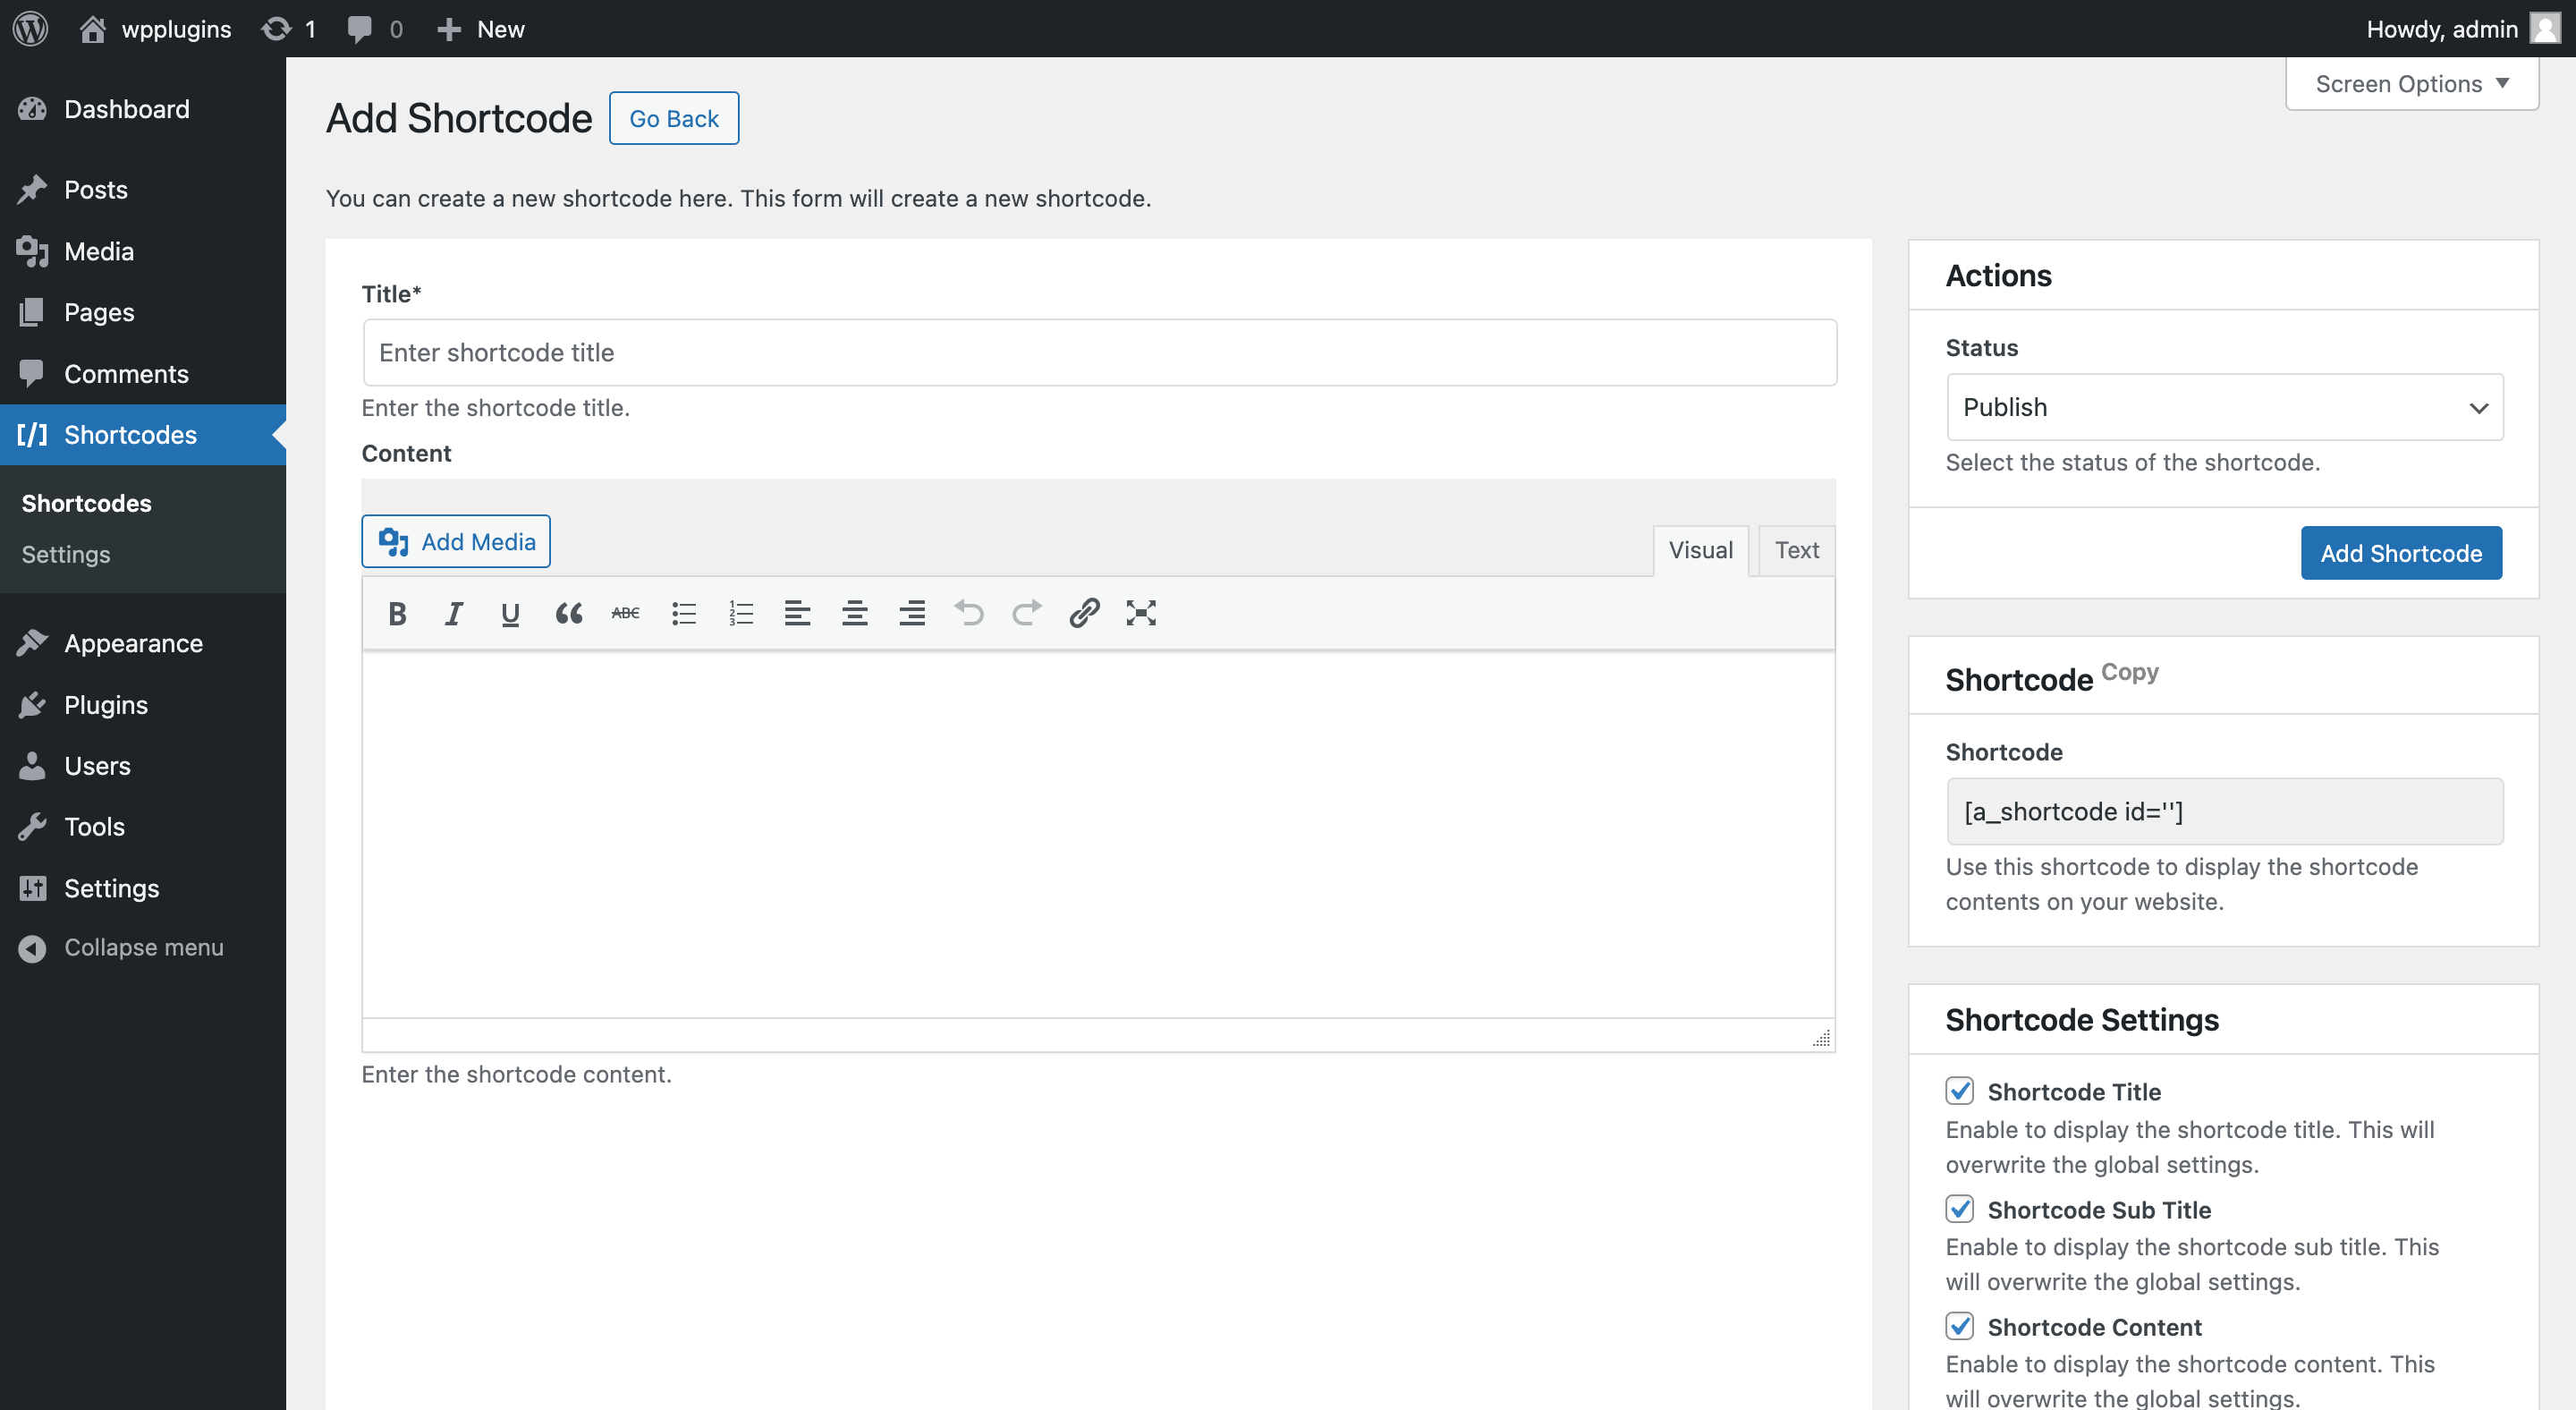This screenshot has width=2576, height=1410.
Task: Insert a bulleted list
Action: (684, 613)
